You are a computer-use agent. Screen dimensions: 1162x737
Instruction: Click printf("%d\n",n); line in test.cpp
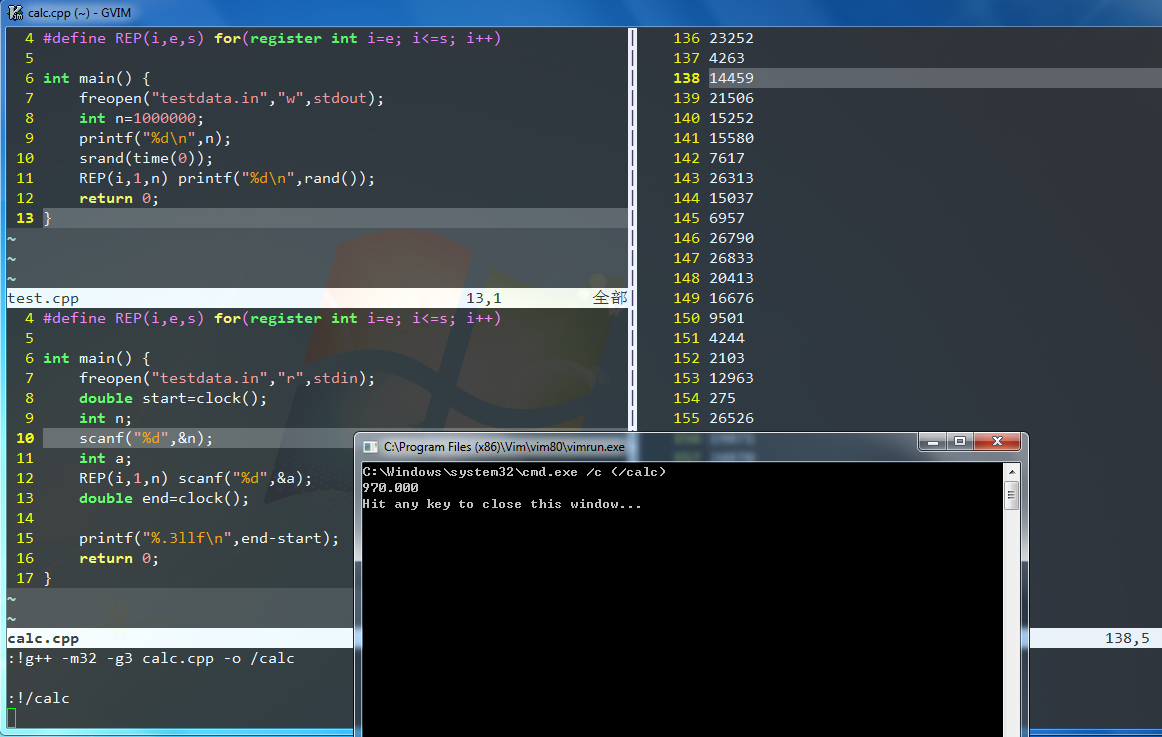[x=155, y=138]
